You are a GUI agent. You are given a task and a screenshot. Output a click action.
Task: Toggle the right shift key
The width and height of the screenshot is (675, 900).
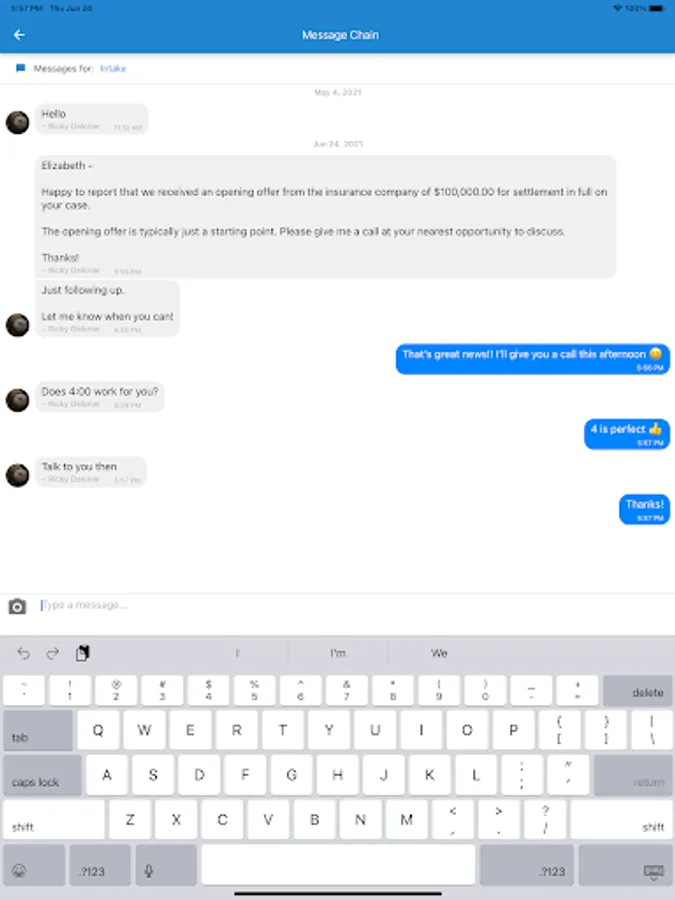click(621, 820)
